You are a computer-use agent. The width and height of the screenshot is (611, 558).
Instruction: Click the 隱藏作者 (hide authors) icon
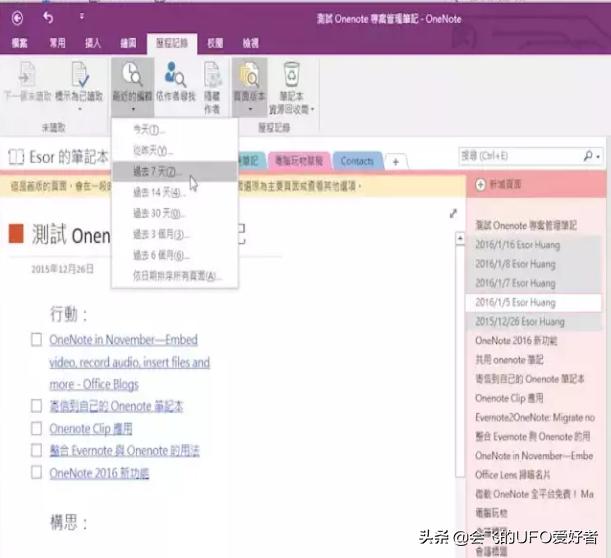point(212,74)
